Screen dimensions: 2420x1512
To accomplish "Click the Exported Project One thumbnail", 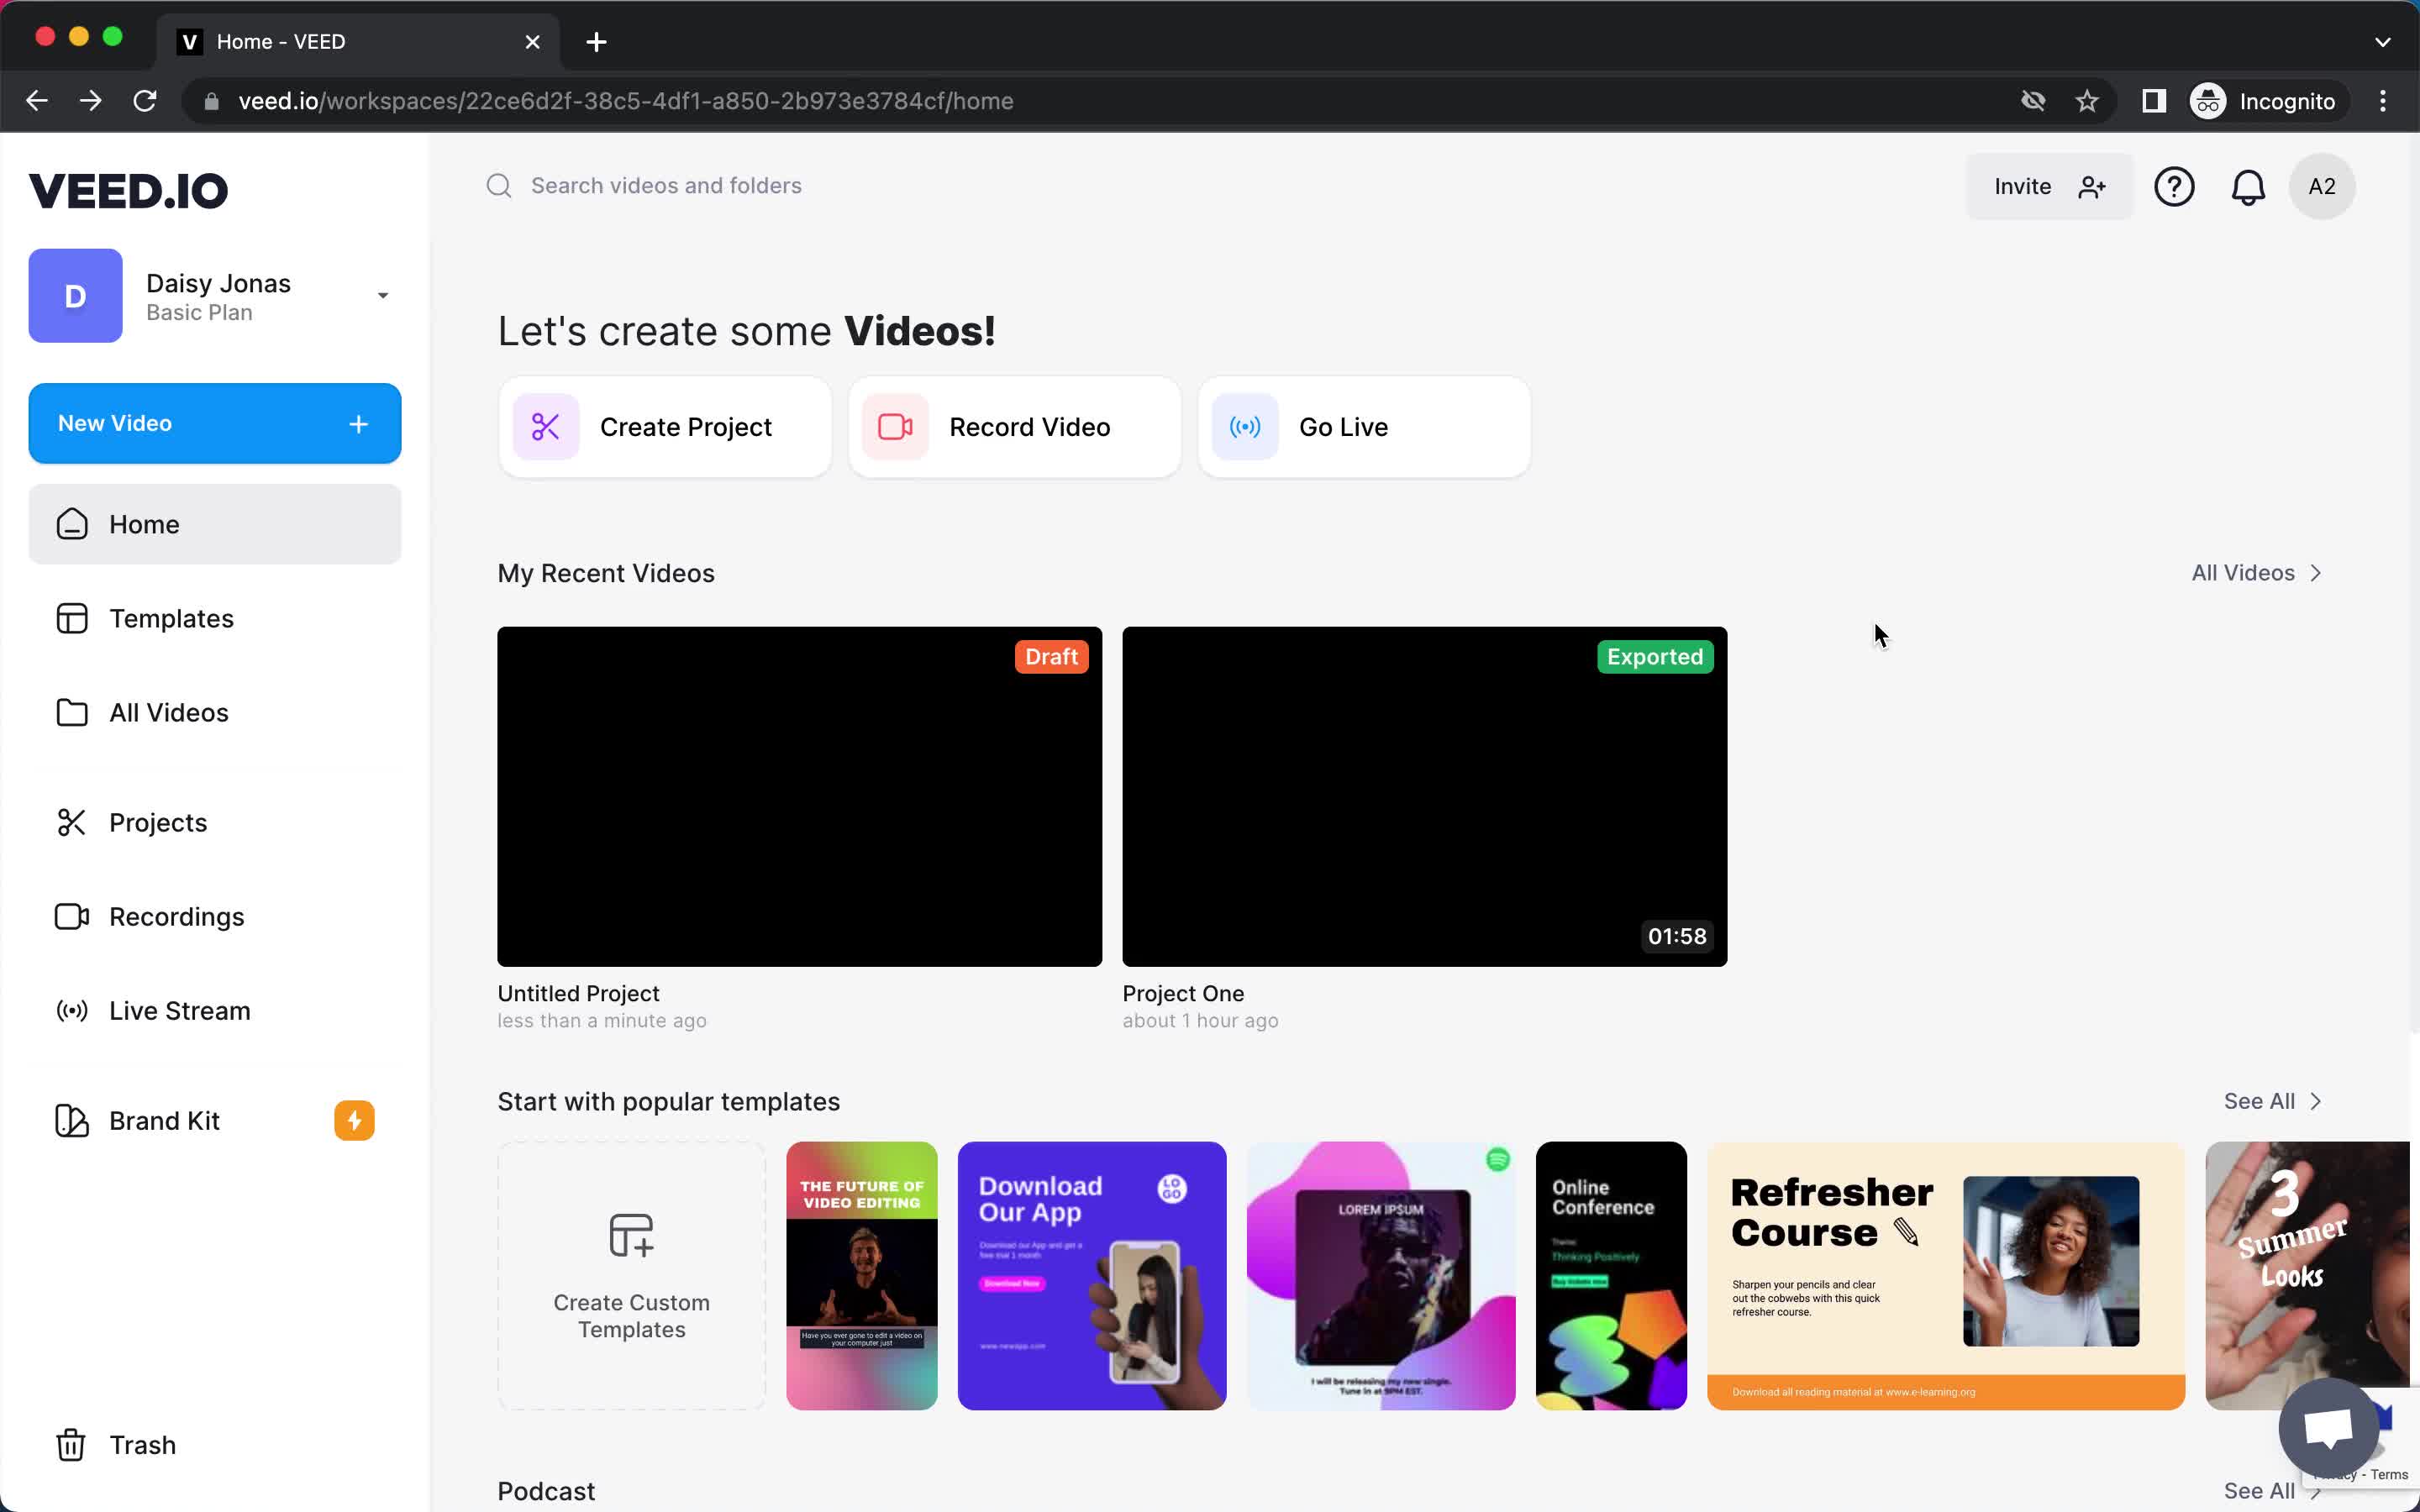I will [1423, 796].
